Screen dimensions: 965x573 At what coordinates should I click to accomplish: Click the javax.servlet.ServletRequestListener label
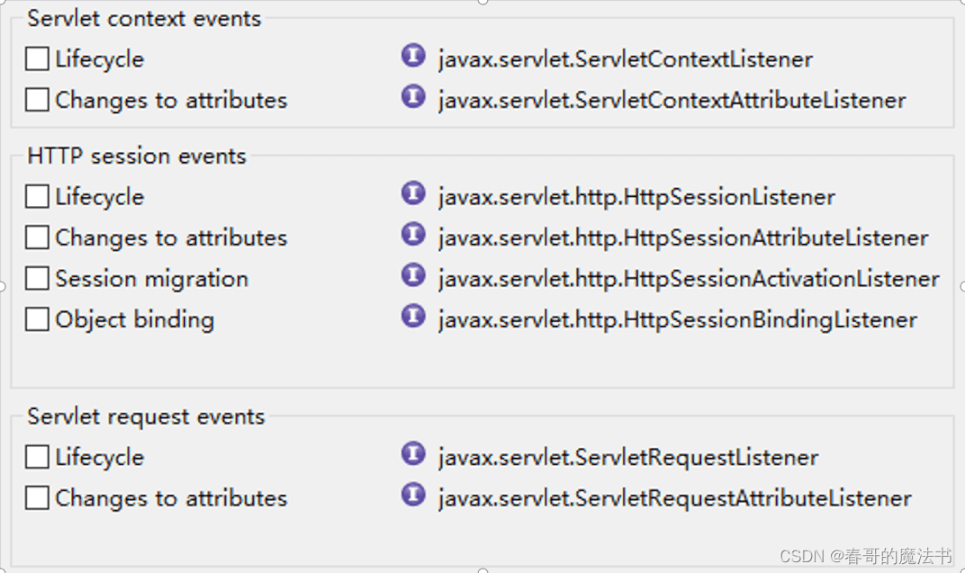628,458
